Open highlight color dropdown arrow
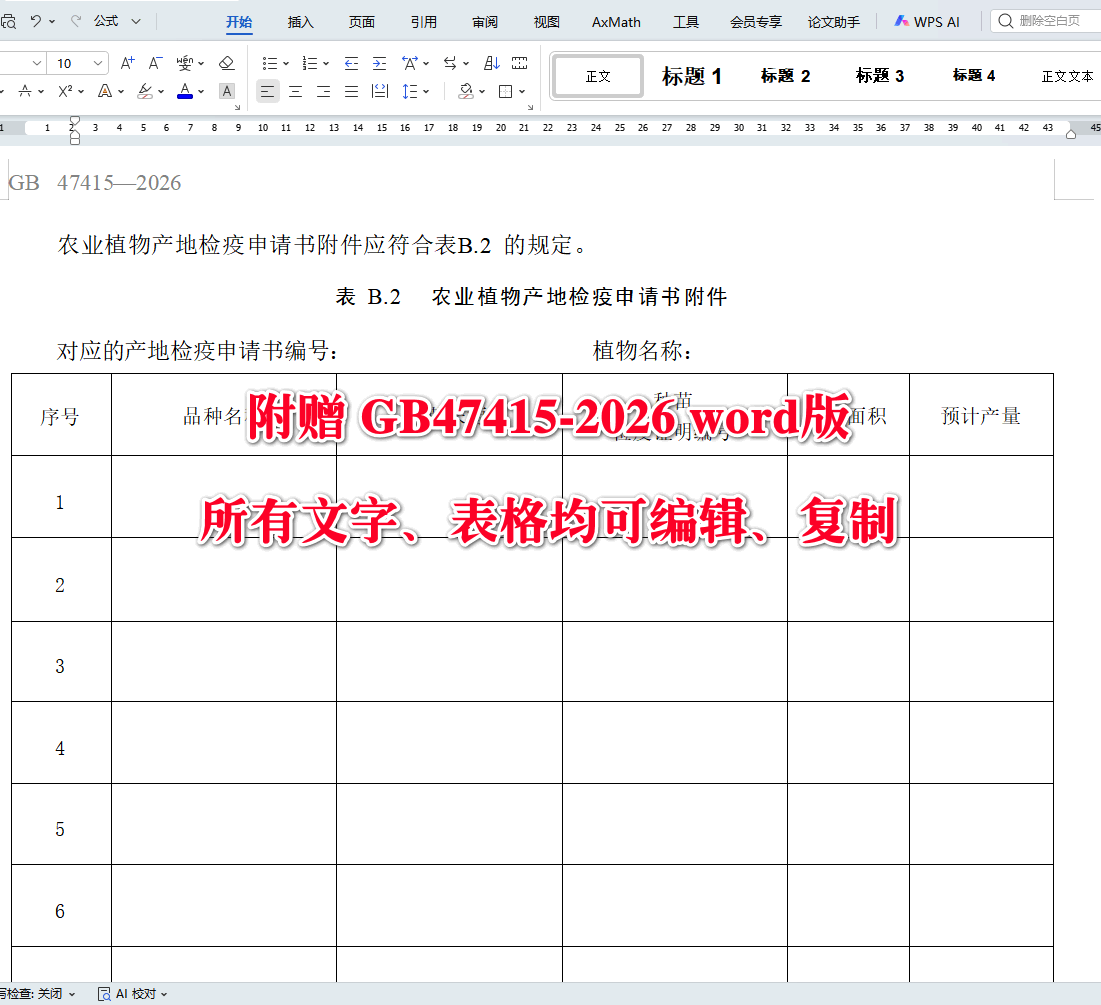The height and width of the screenshot is (1005, 1101). tap(161, 92)
